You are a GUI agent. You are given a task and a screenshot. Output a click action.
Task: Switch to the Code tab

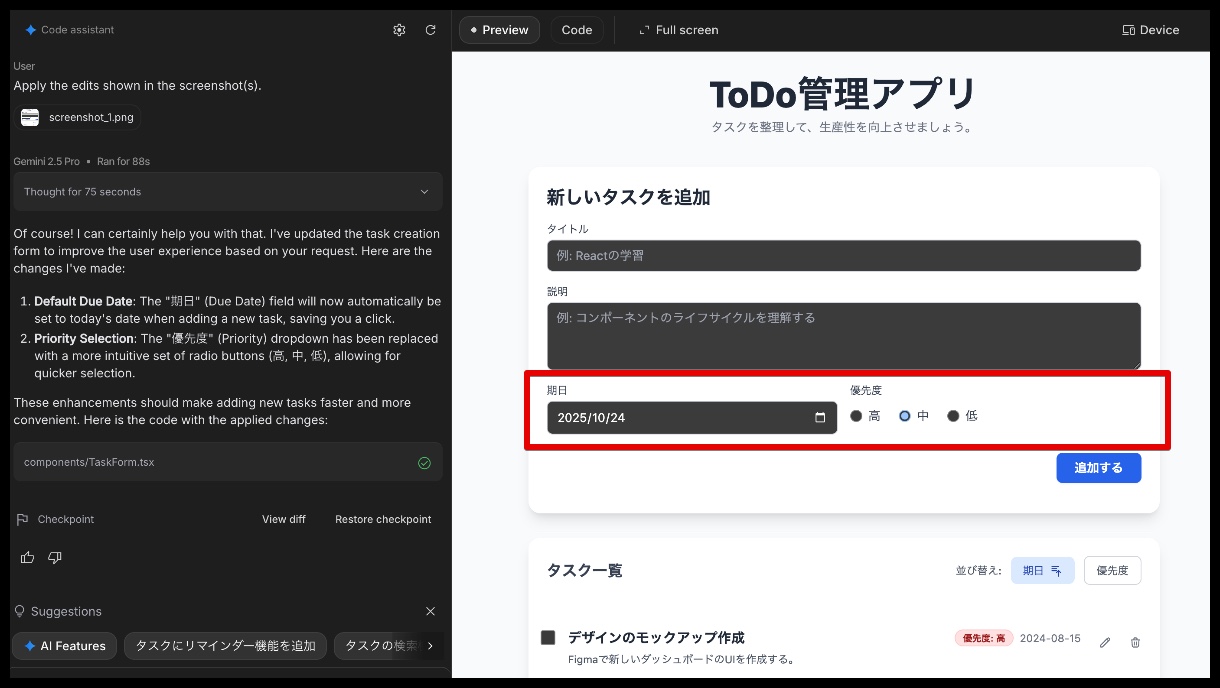[577, 30]
